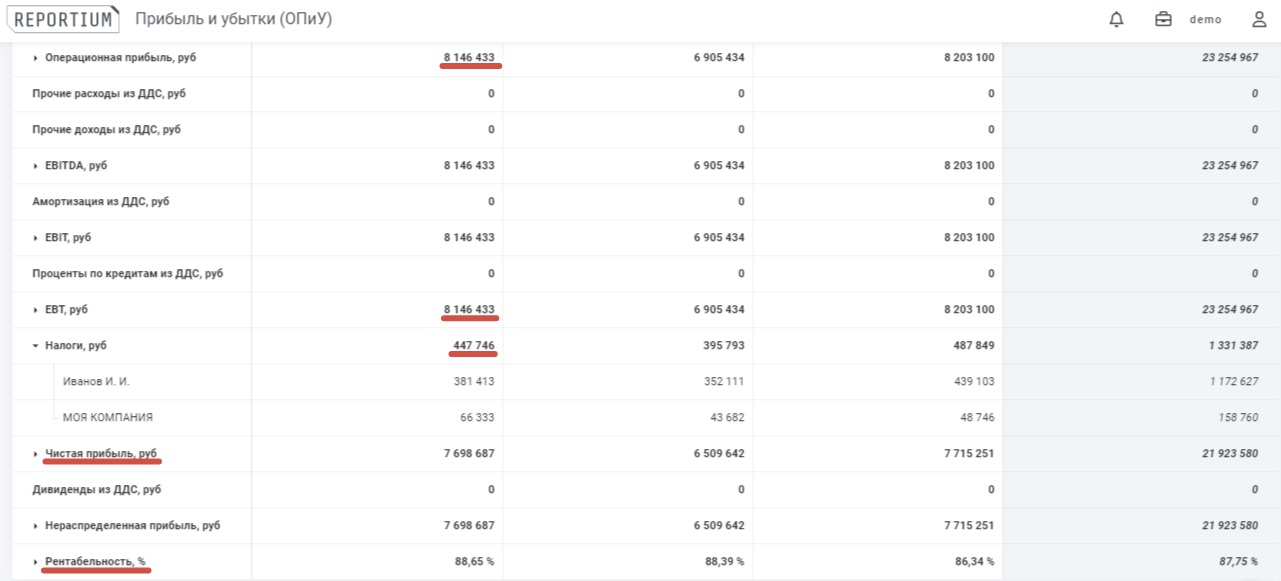Expand the EBIT row arrow
The height and width of the screenshot is (581, 1281).
pyautogui.click(x=35, y=238)
